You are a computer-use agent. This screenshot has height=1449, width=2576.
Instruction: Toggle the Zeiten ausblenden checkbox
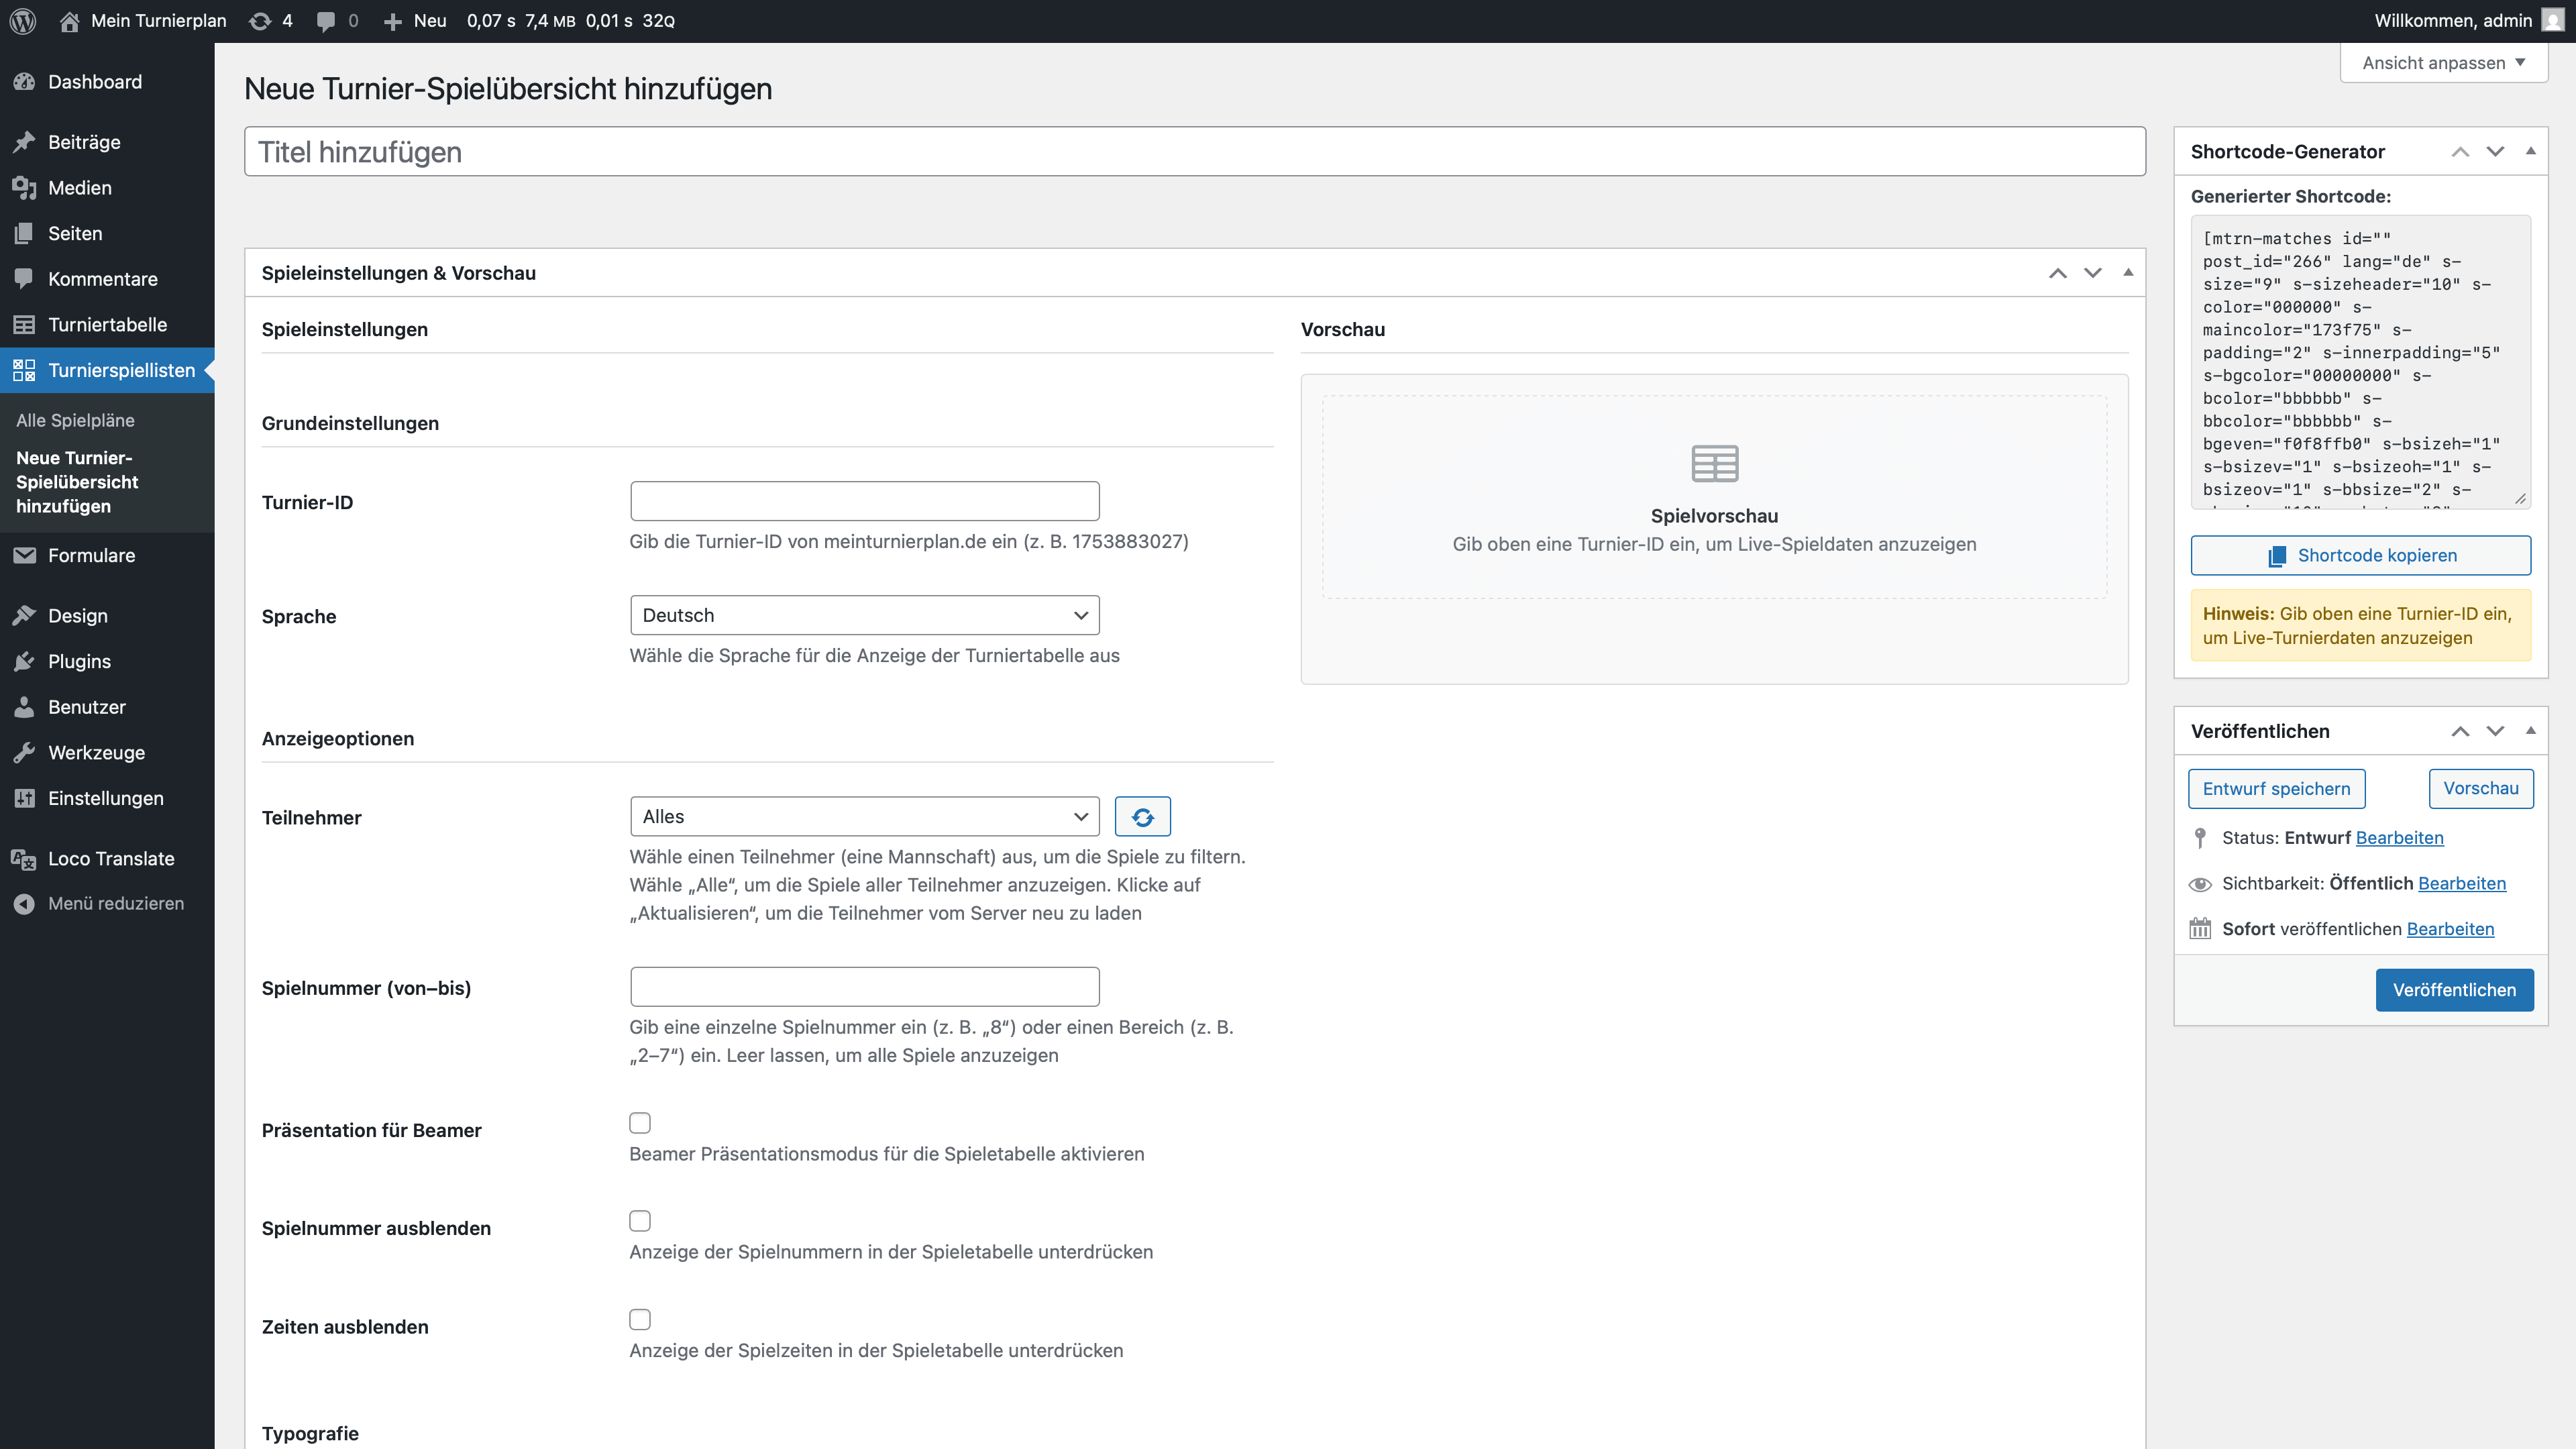click(640, 1319)
